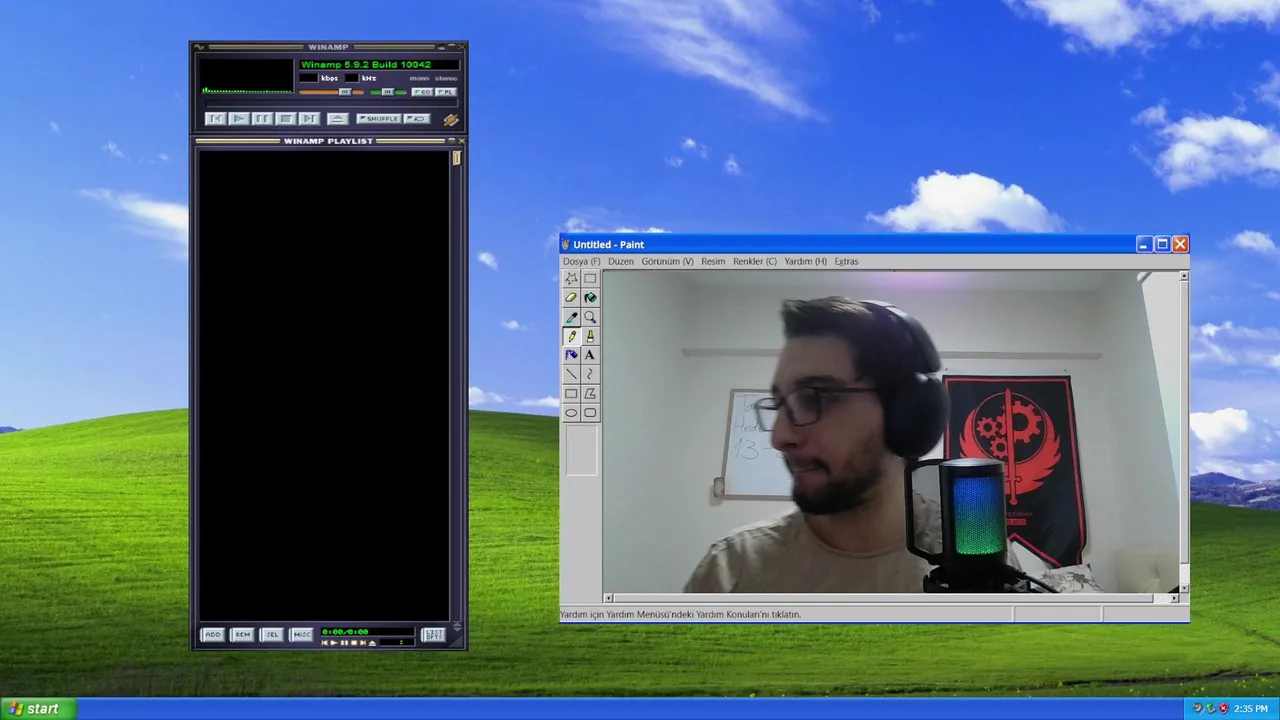The height and width of the screenshot is (720, 1280).
Task: Open the Extras menu in Paint
Action: pos(846,261)
